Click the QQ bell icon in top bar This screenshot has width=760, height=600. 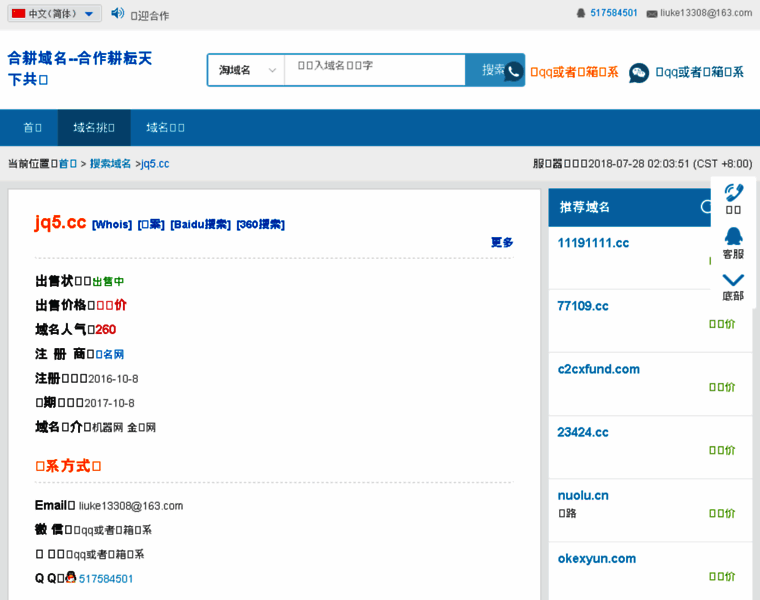pyautogui.click(x=581, y=13)
